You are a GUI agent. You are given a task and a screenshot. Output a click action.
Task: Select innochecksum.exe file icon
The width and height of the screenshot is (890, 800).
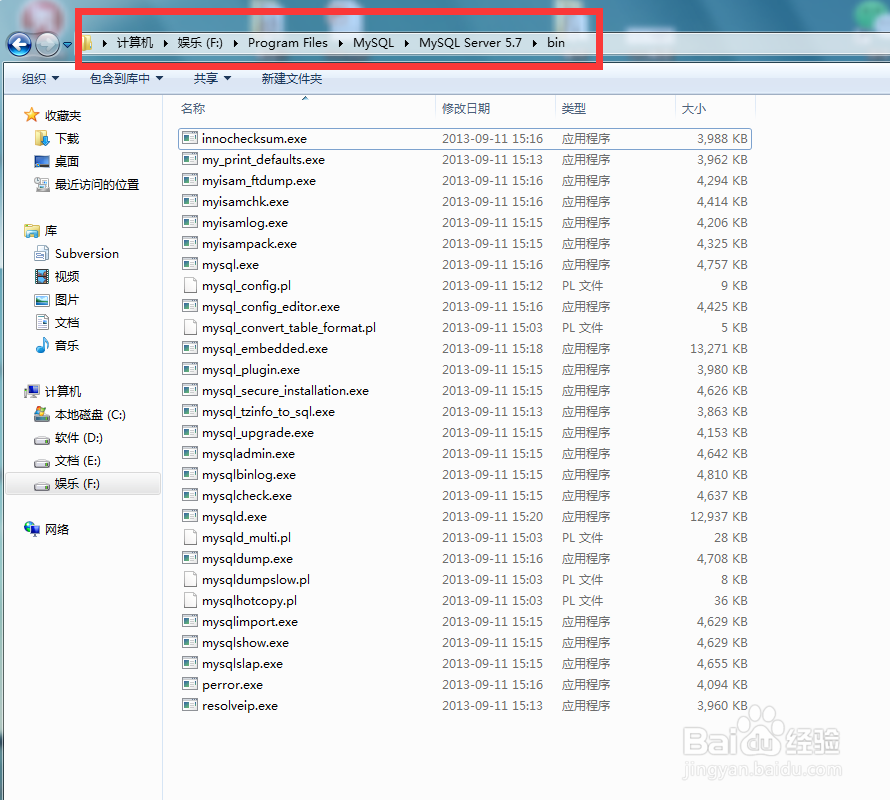click(190, 138)
